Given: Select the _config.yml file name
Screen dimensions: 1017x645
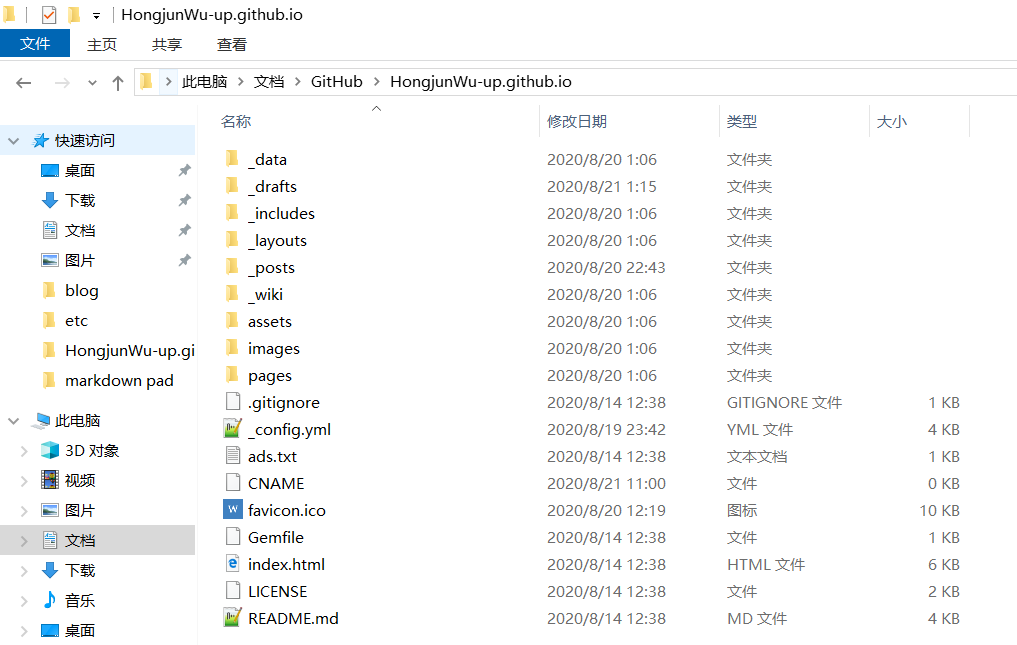Looking at the screenshot, I should (x=289, y=430).
